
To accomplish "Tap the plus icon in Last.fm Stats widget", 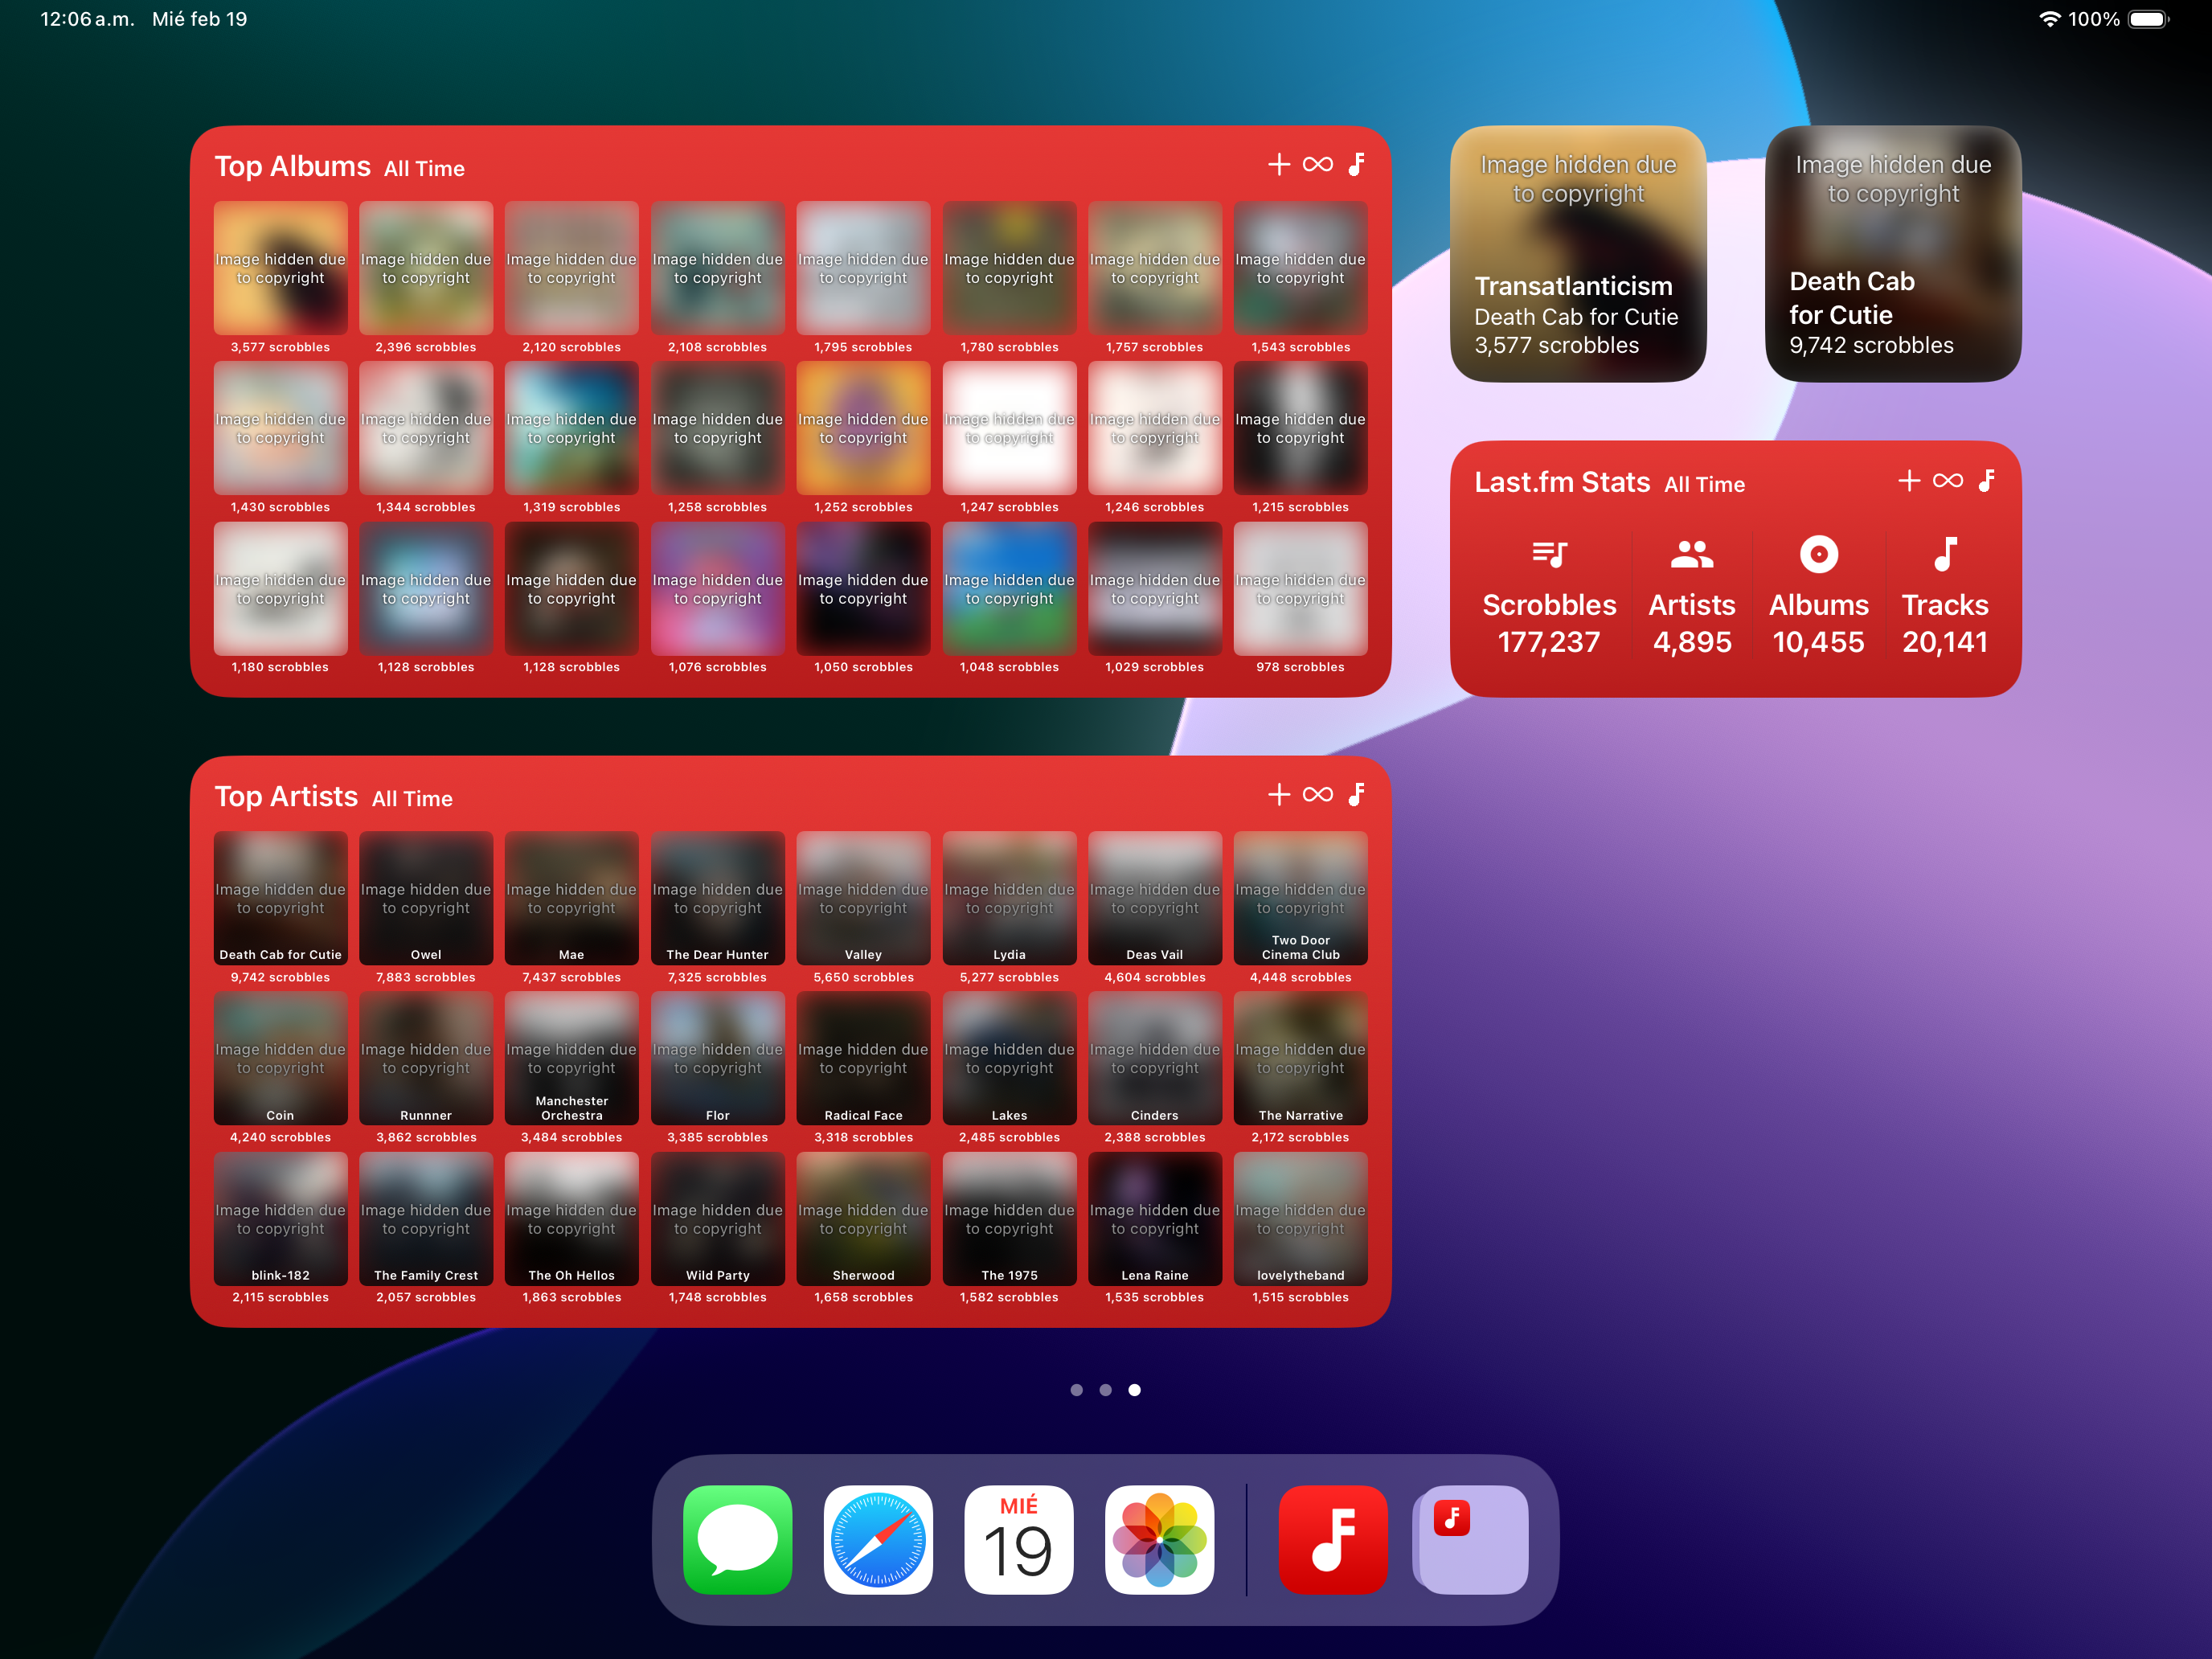I will pos(1909,480).
